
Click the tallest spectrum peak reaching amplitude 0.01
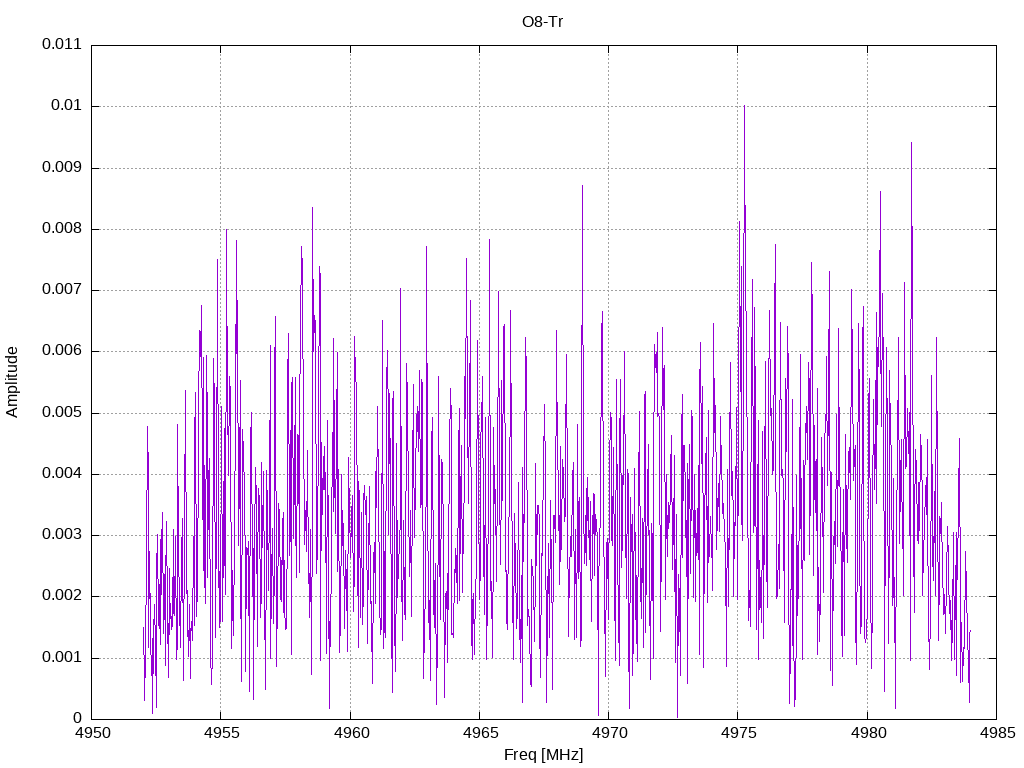click(744, 107)
